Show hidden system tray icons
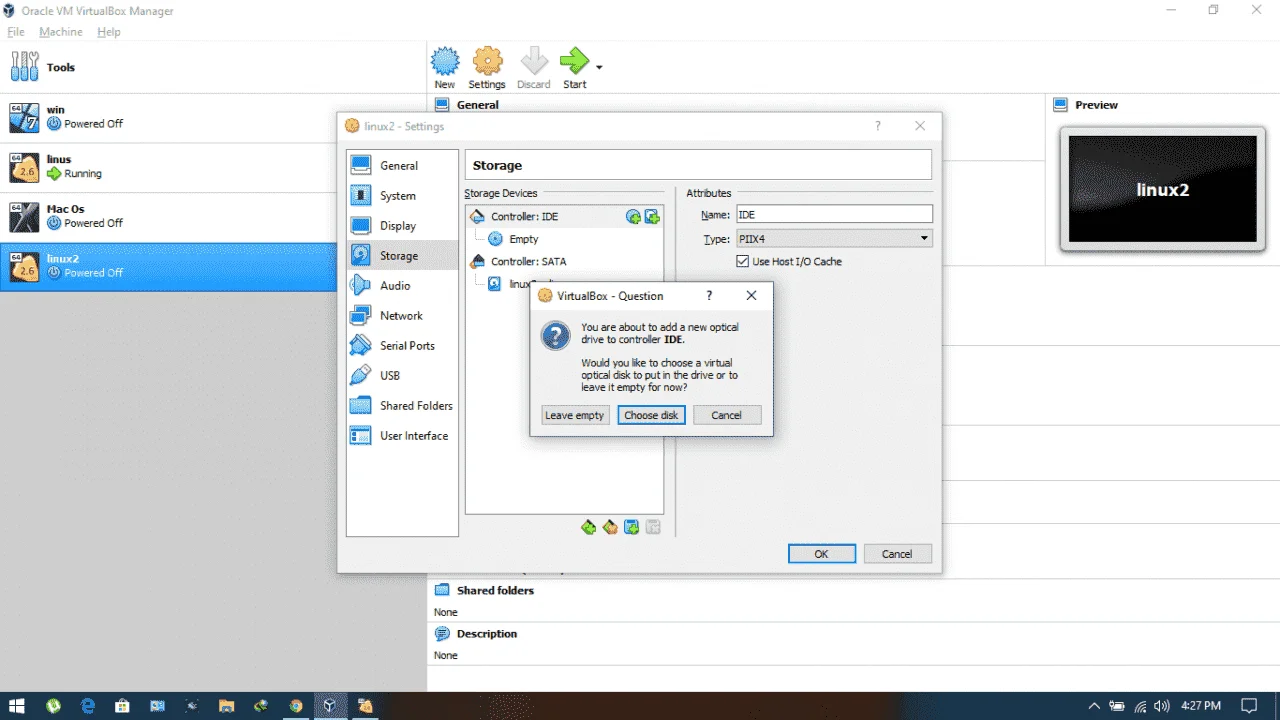 coord(1094,706)
